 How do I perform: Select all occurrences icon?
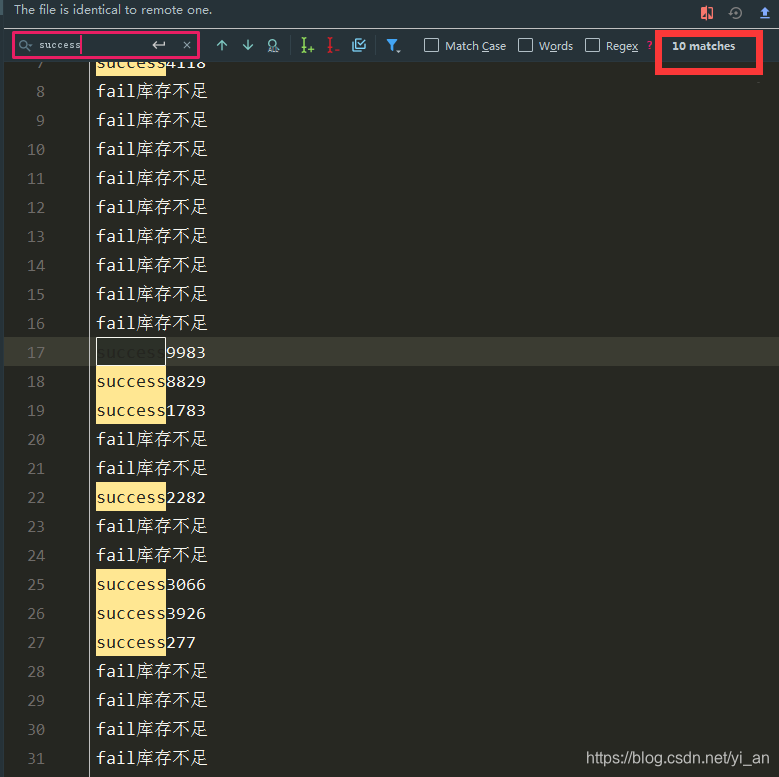359,45
